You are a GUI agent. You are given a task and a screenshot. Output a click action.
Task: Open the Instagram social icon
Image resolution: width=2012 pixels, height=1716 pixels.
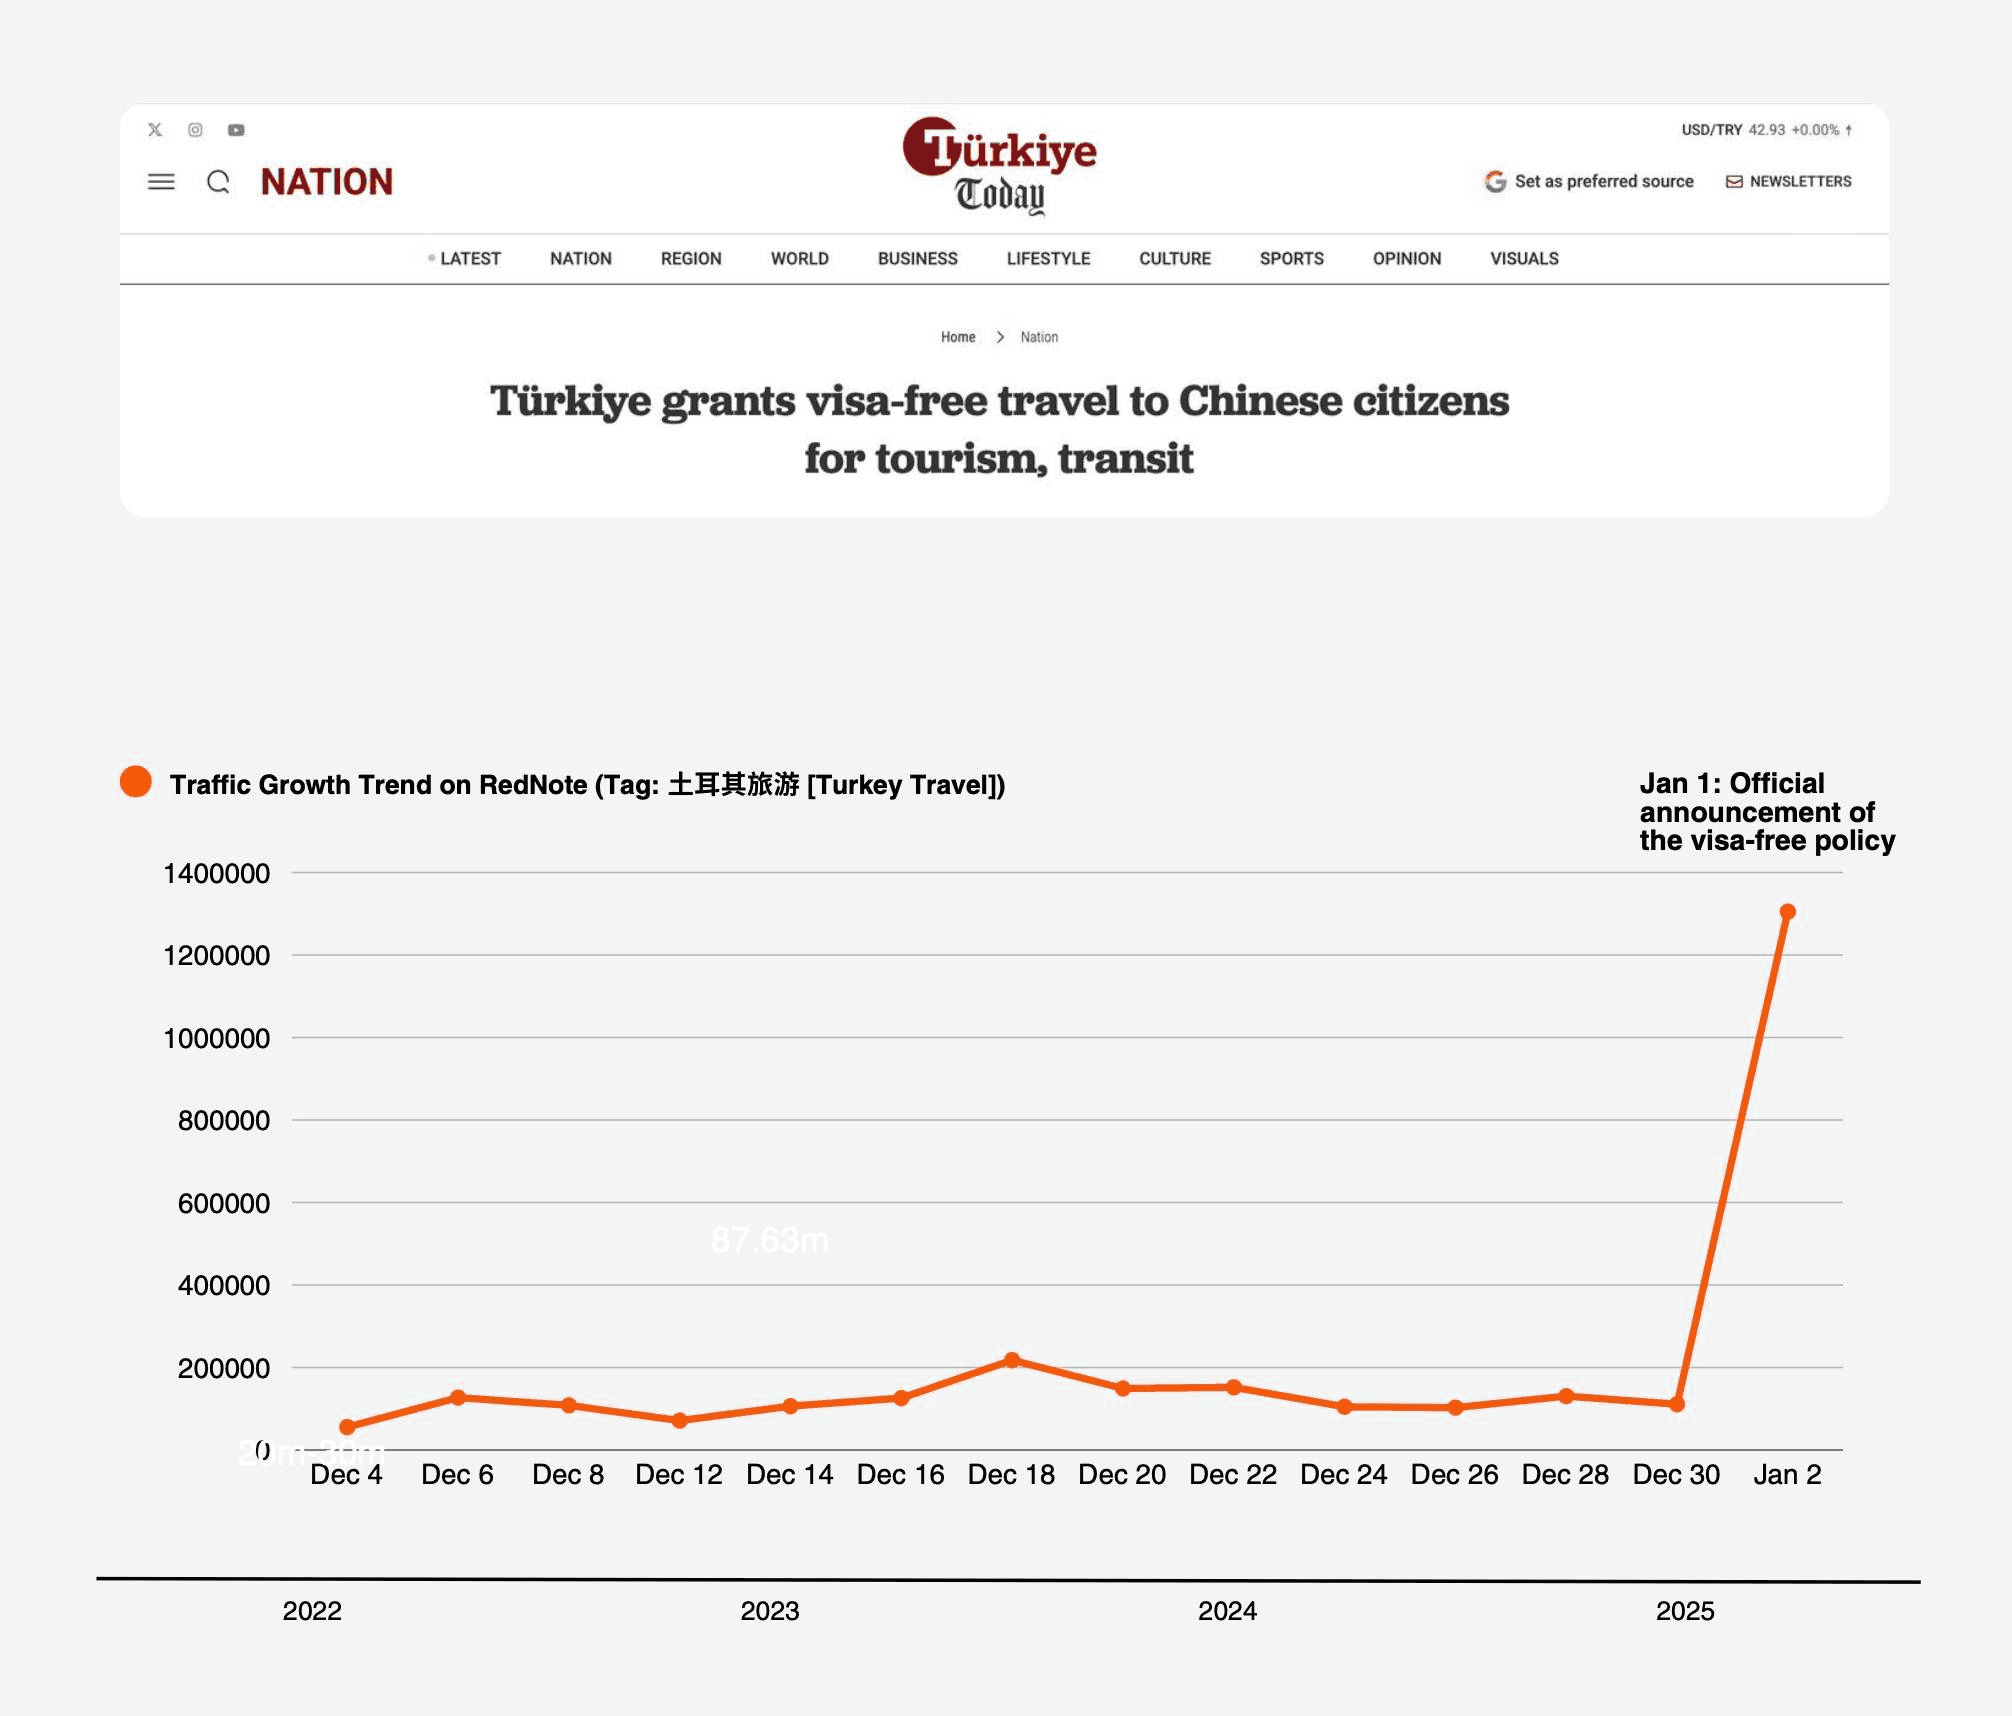point(196,130)
